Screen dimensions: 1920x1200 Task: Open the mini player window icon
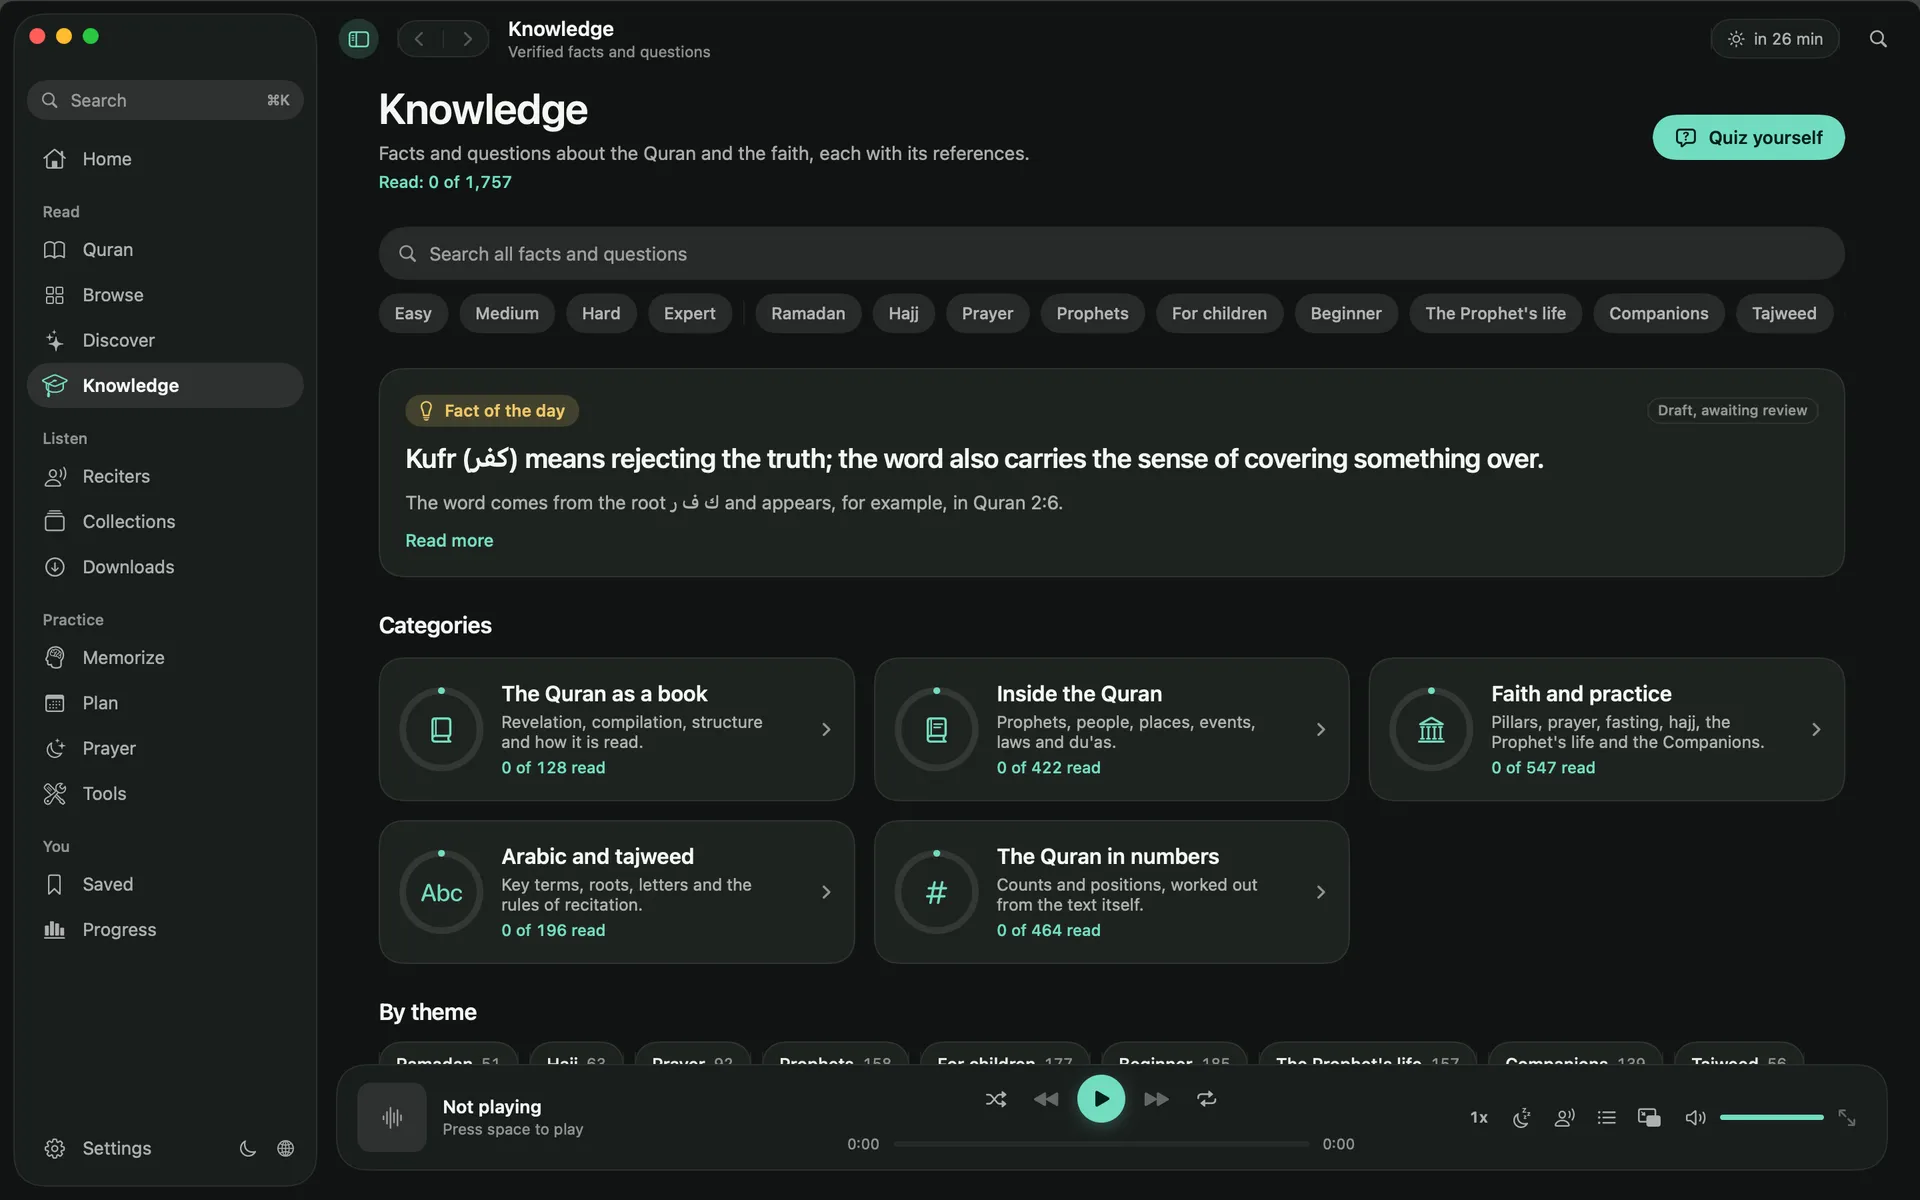(1649, 1118)
